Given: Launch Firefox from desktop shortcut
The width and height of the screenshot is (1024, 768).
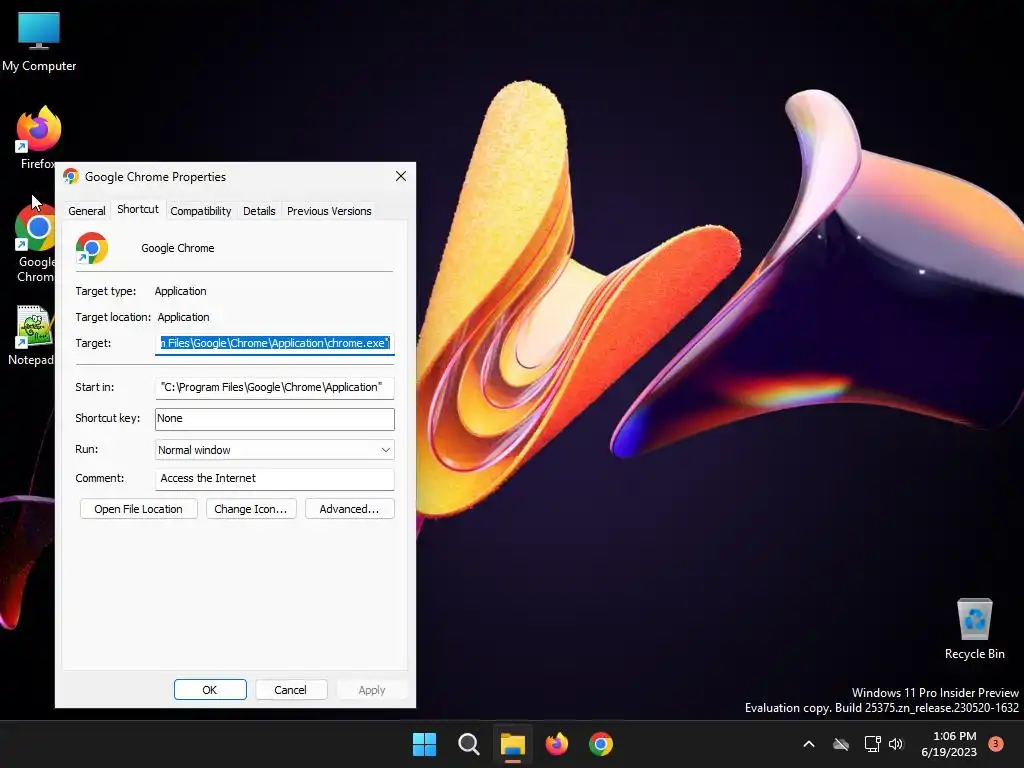Looking at the screenshot, I should pyautogui.click(x=38, y=137).
